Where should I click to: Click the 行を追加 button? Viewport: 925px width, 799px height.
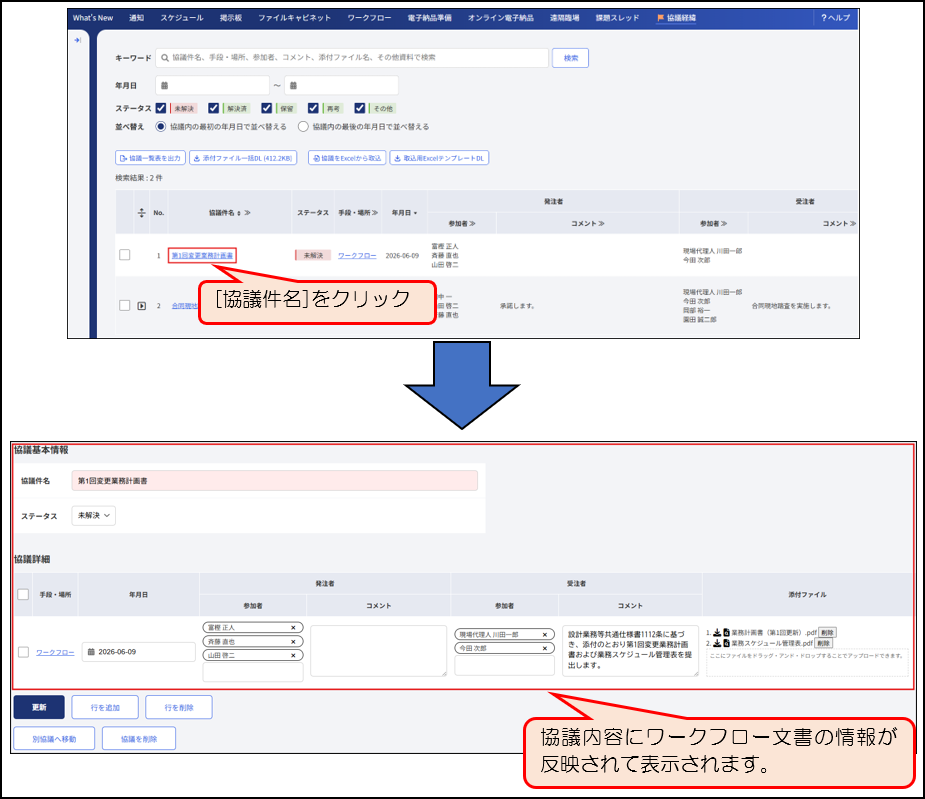pyautogui.click(x=105, y=707)
